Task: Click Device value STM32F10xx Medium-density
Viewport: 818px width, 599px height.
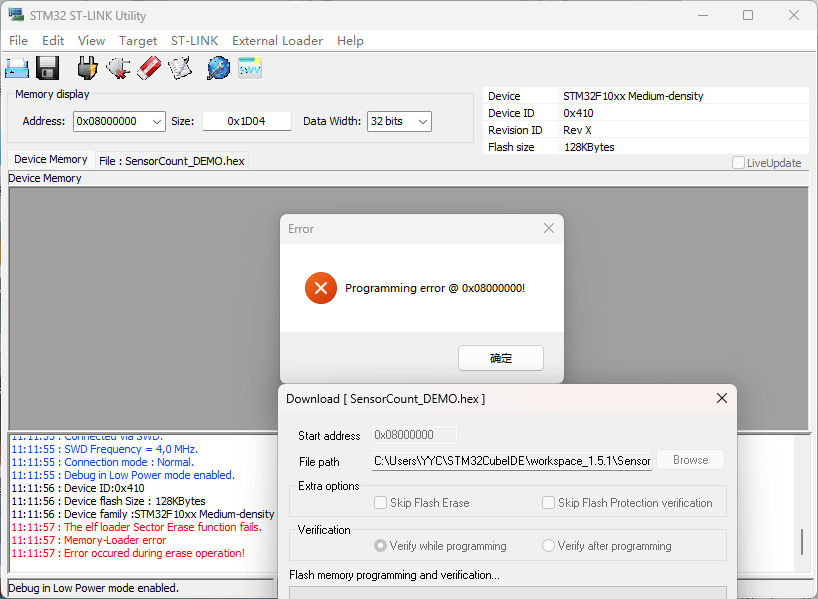Action: [x=633, y=96]
